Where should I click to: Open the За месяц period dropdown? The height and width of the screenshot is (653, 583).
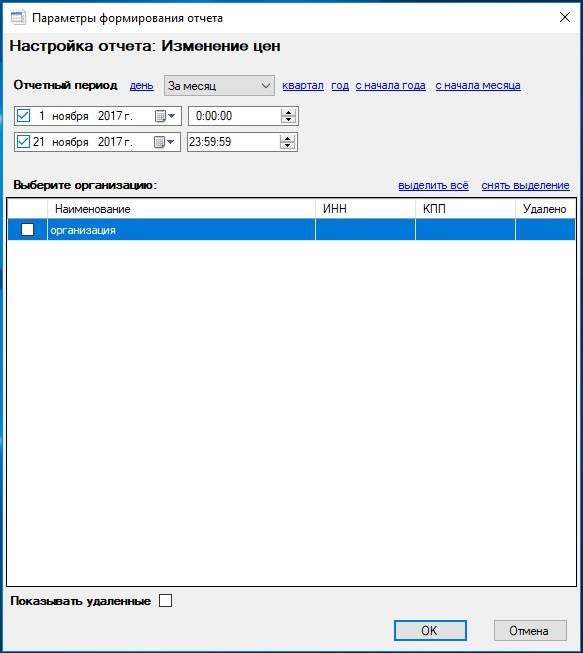point(219,86)
